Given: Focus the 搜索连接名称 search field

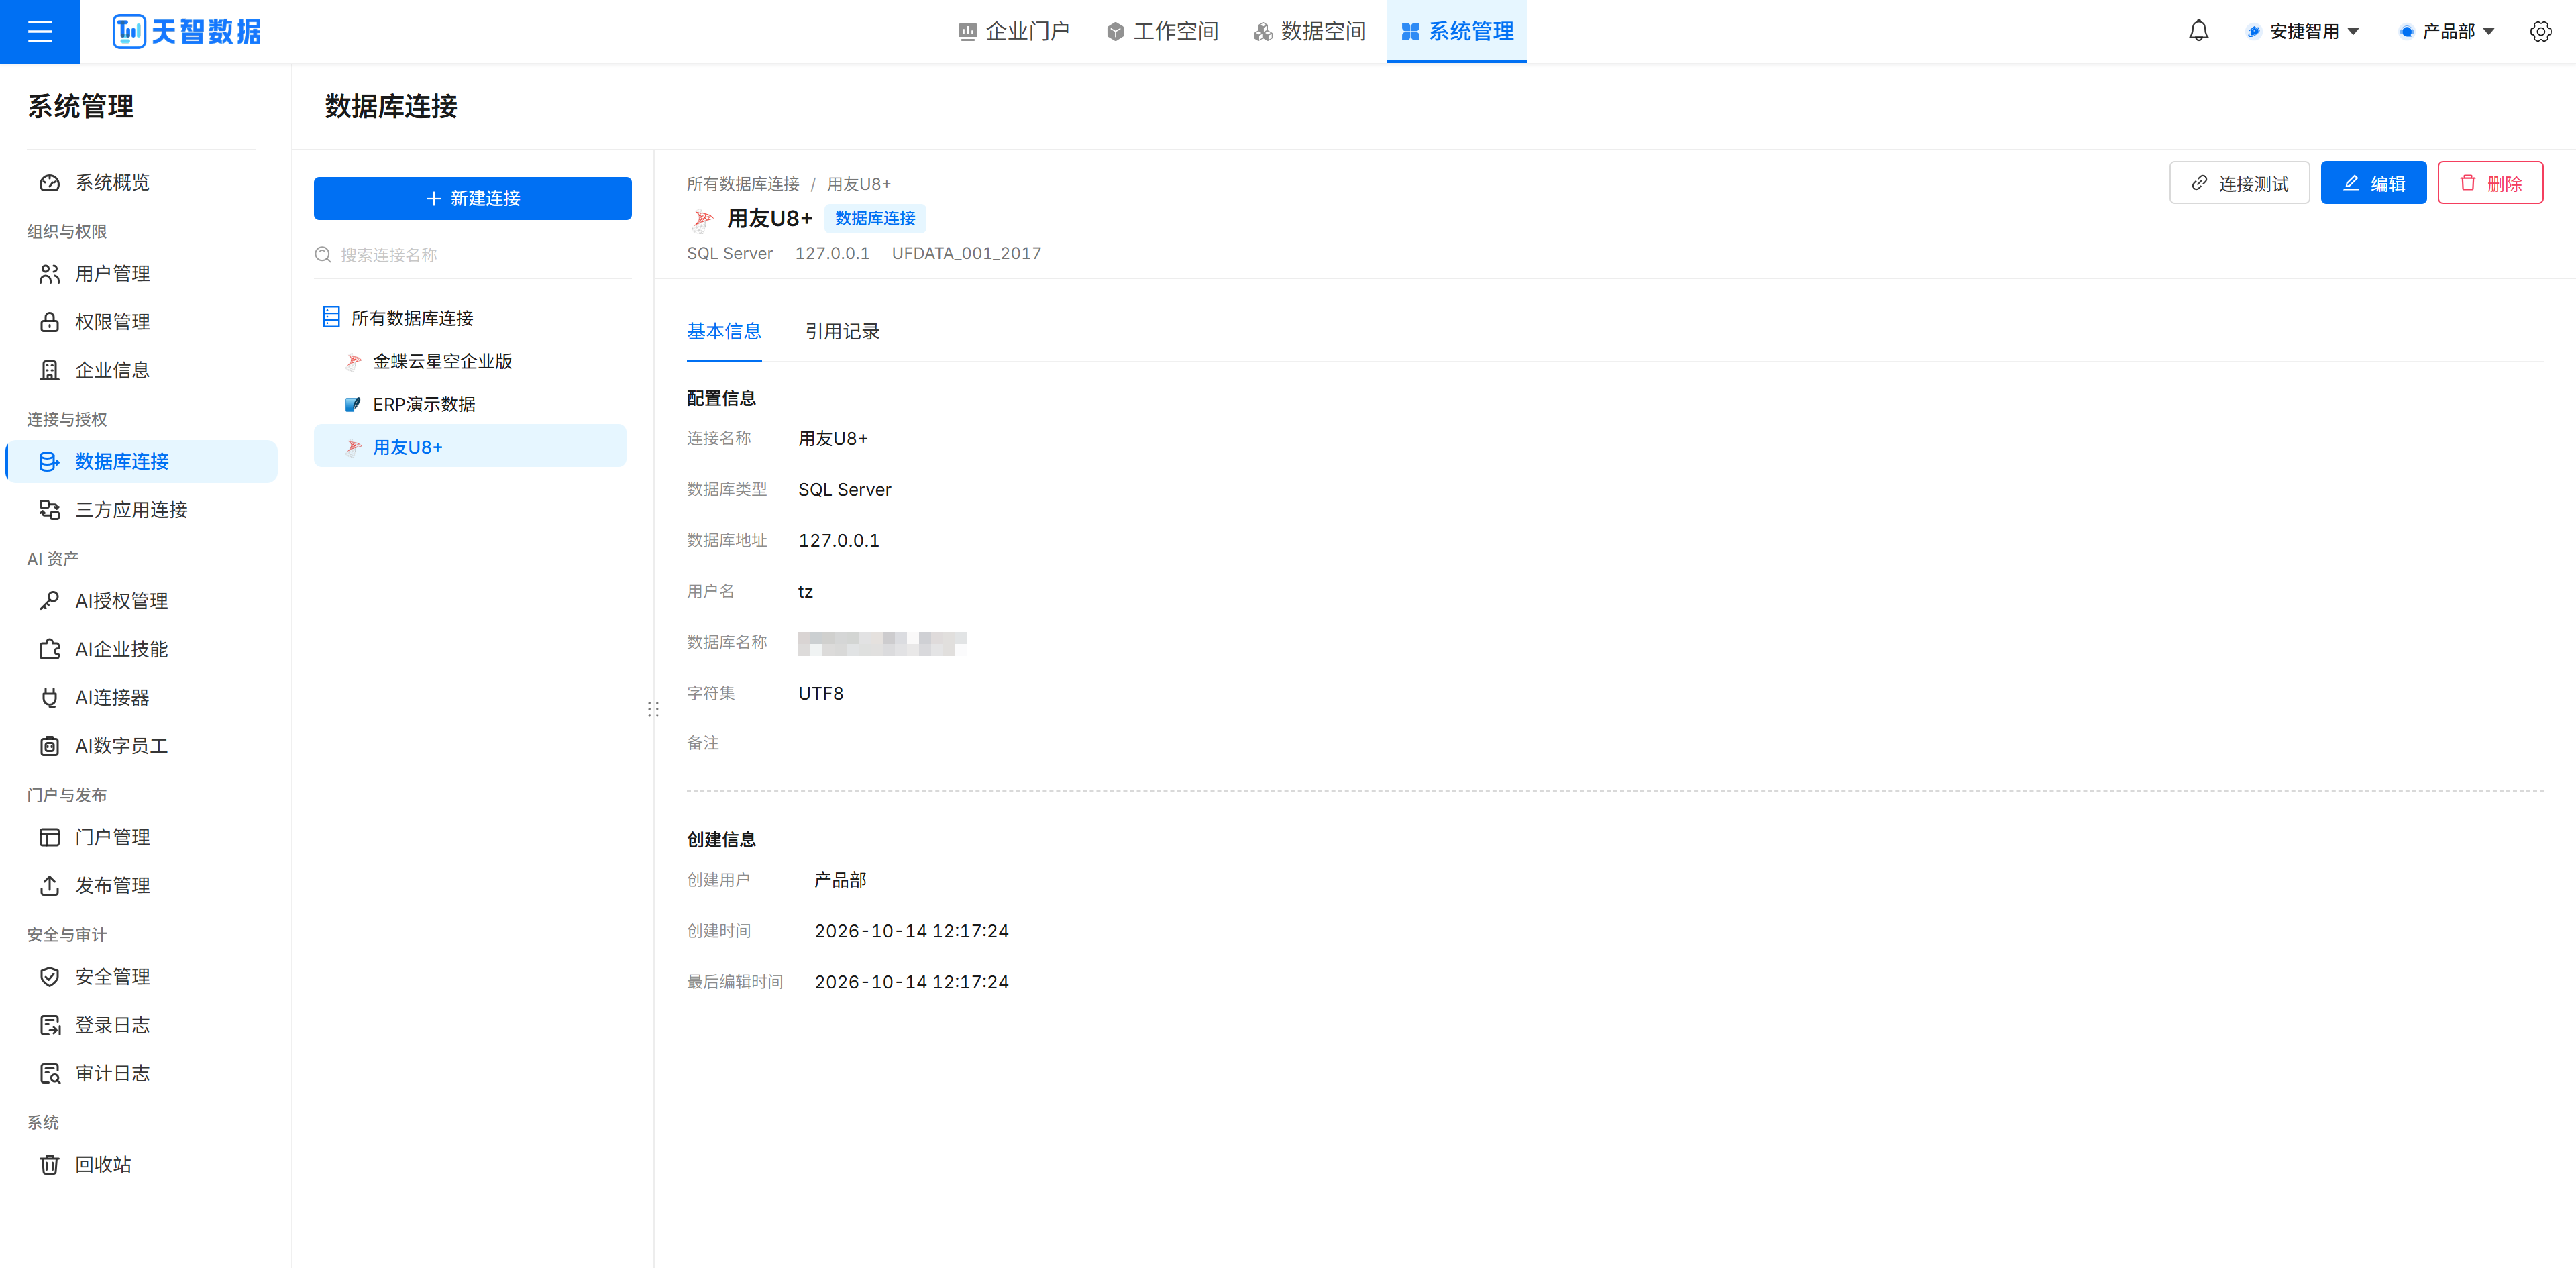Looking at the screenshot, I should pyautogui.click(x=473, y=255).
